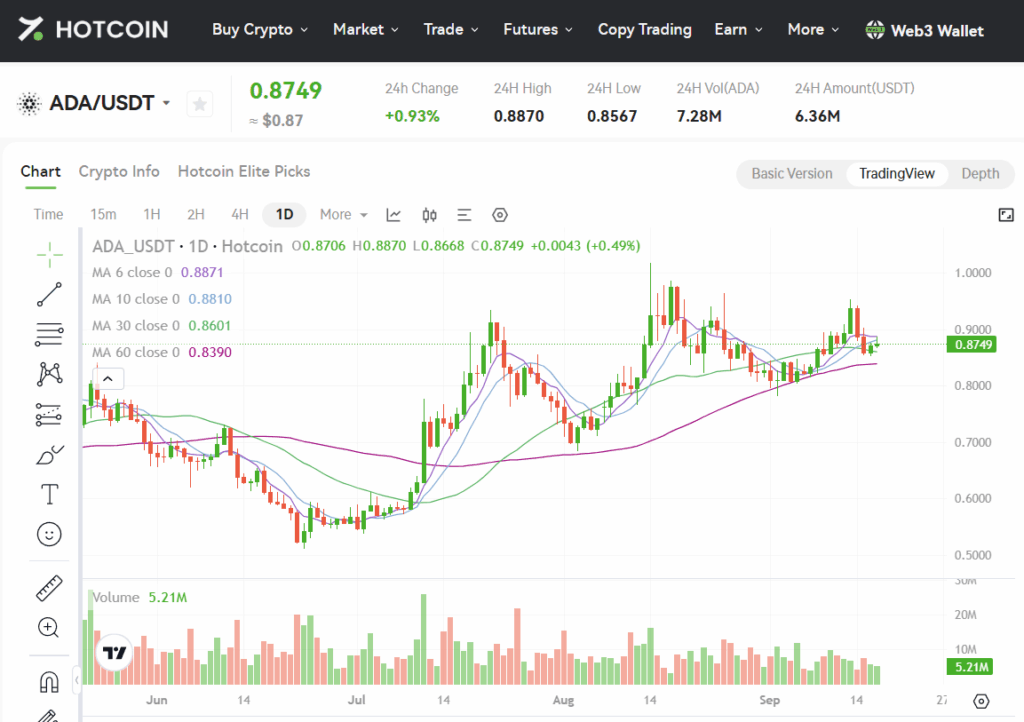Go to Copy Trading
The width and height of the screenshot is (1024, 722).
click(645, 29)
